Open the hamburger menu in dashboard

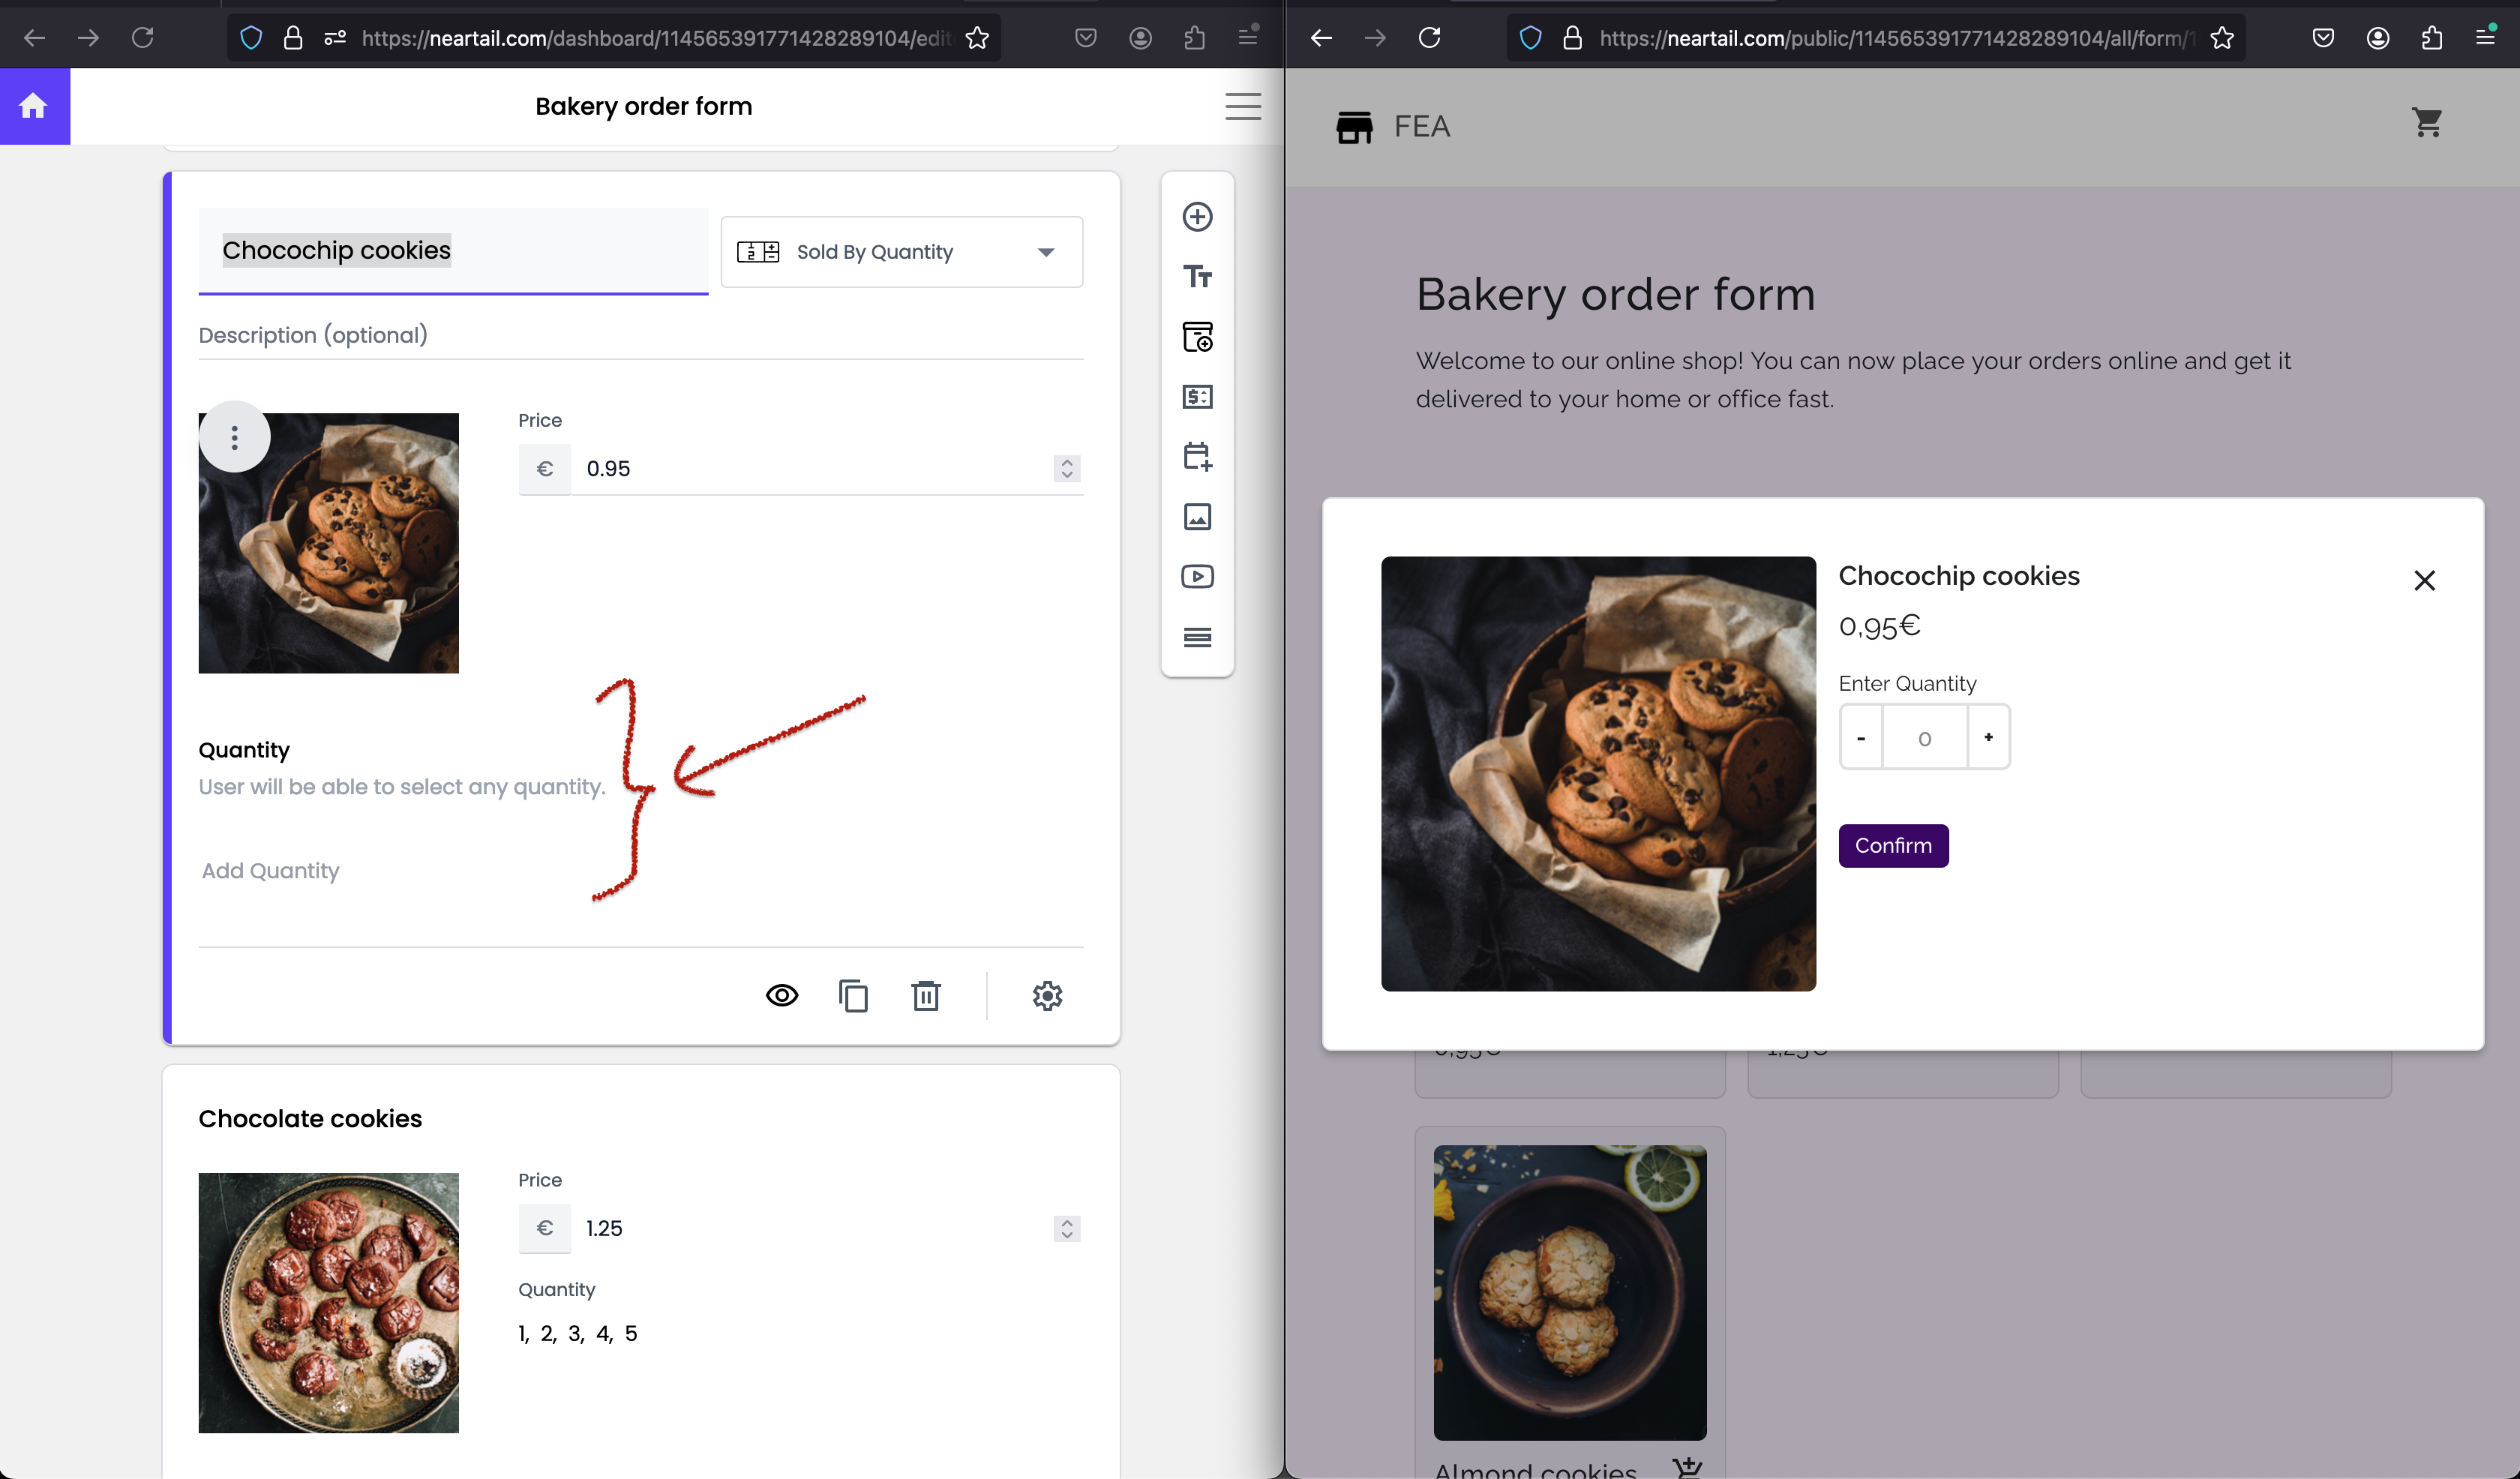(x=1243, y=106)
